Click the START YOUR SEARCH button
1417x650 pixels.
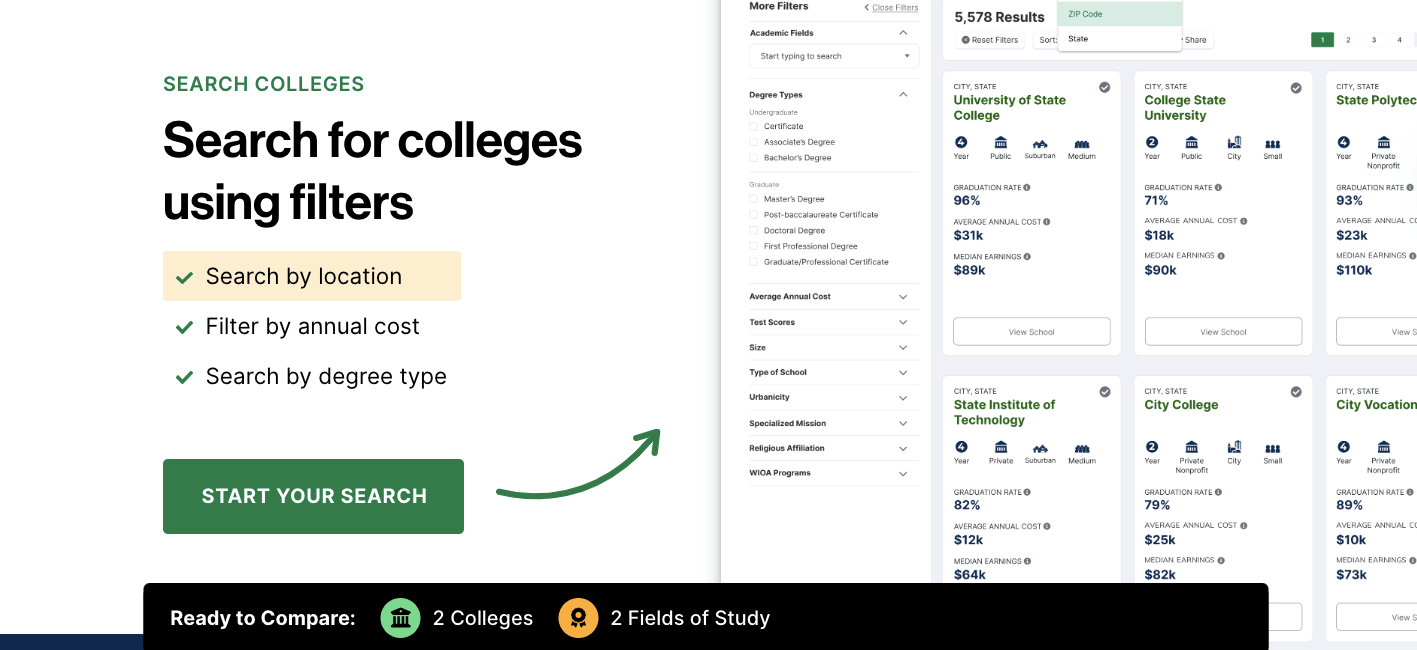point(313,496)
